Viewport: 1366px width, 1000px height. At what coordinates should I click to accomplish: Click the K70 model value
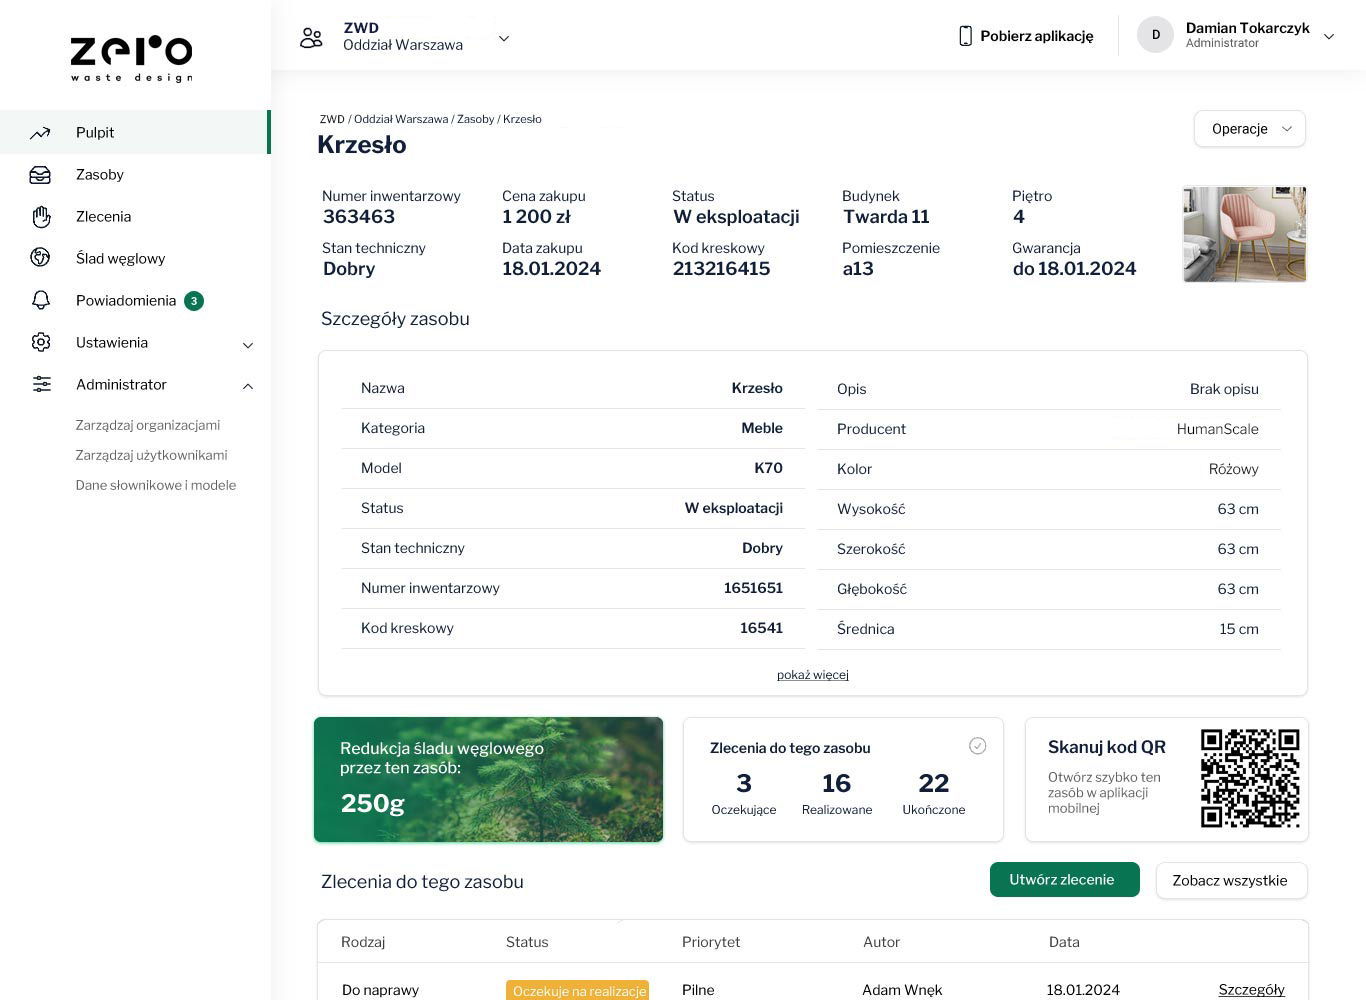tap(769, 468)
